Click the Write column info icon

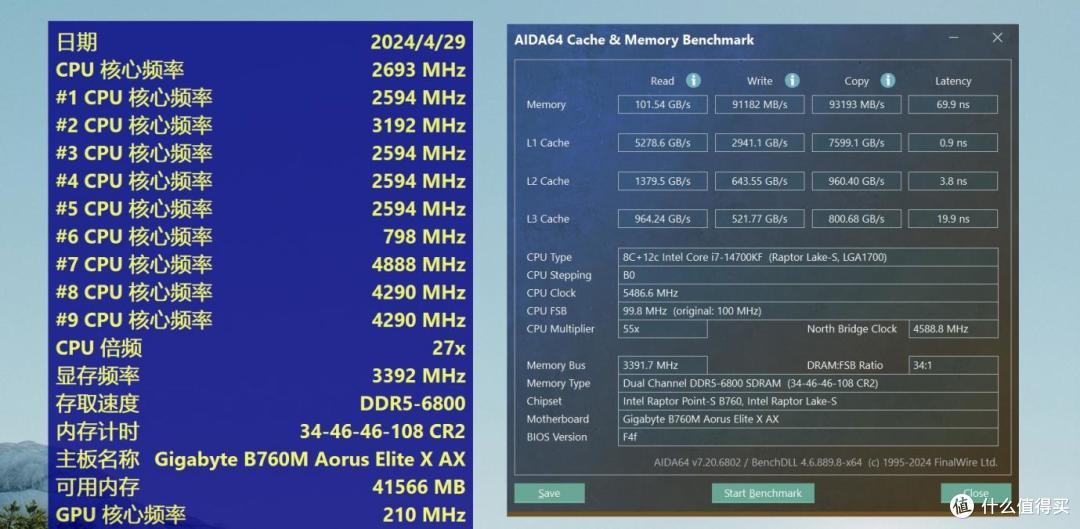pos(792,81)
